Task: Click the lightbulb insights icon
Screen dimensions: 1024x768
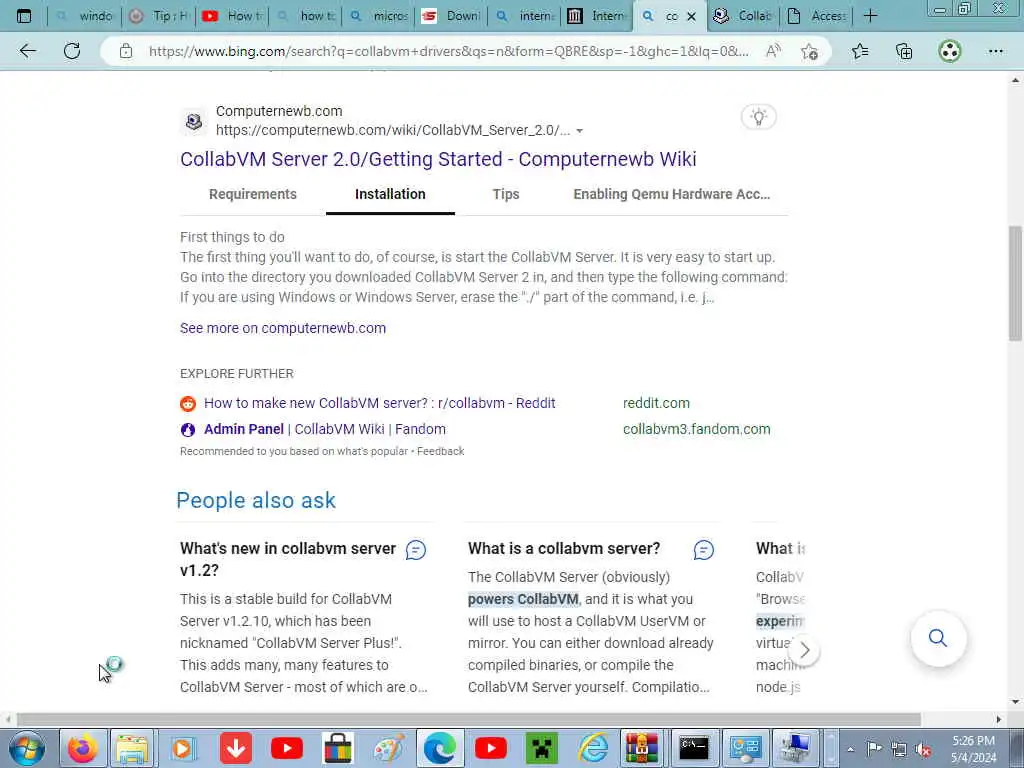Action: tap(758, 117)
